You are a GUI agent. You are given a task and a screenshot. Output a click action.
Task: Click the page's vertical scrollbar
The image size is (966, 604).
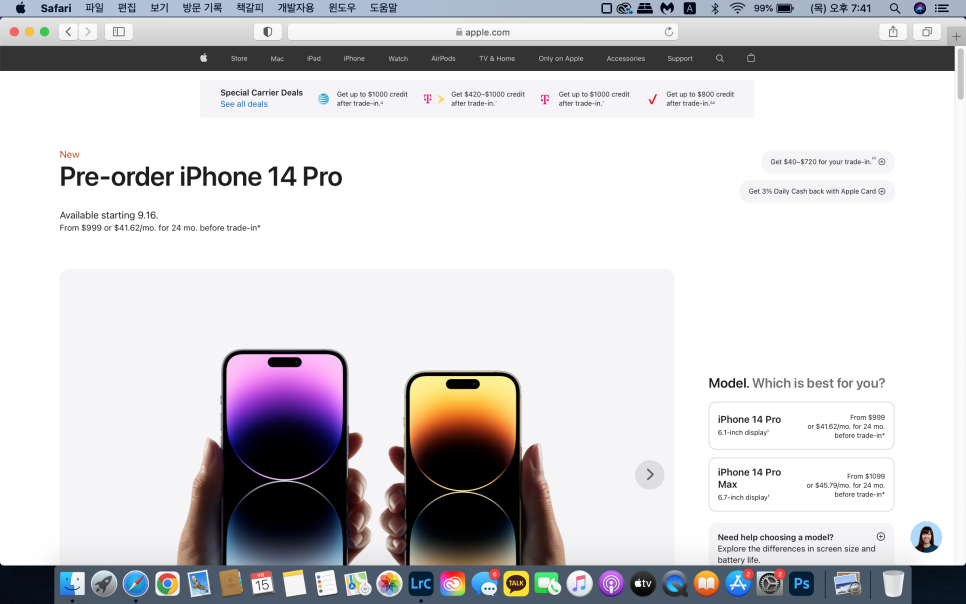click(x=960, y=74)
